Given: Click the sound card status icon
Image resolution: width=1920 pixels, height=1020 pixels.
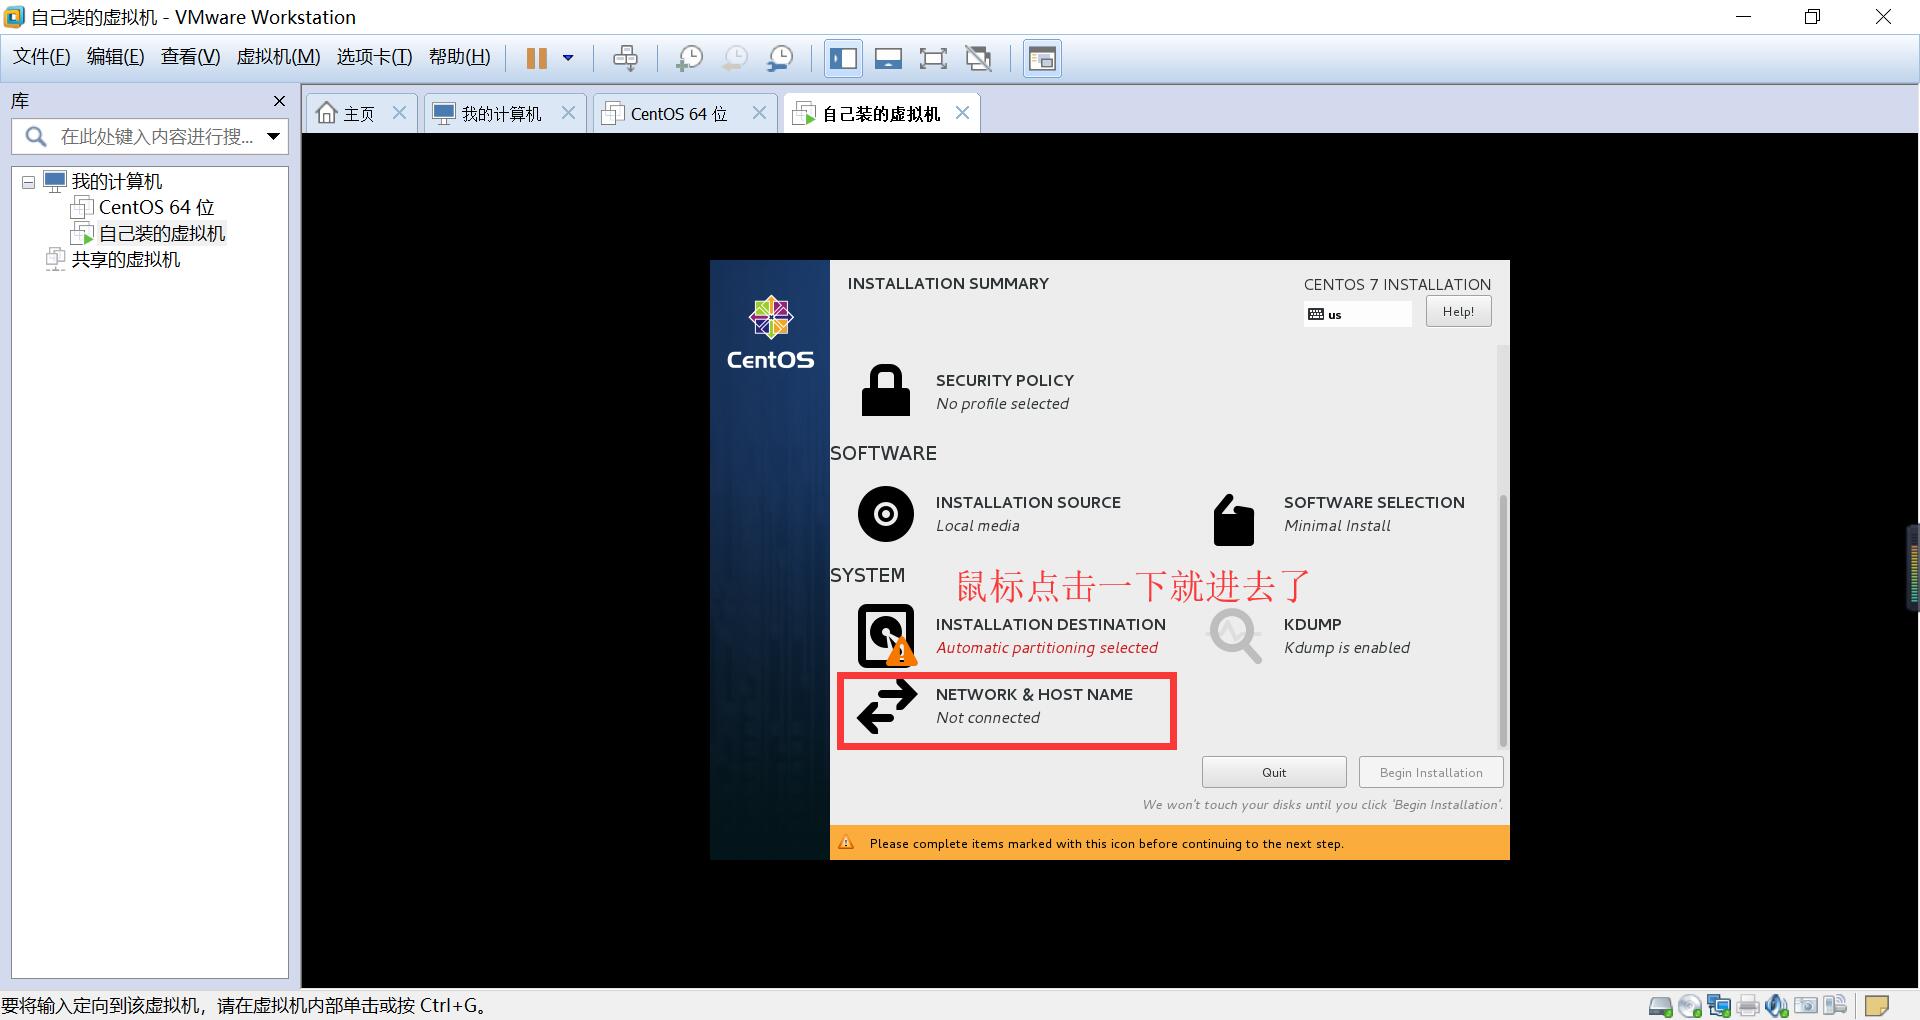Looking at the screenshot, I should (x=1777, y=1006).
